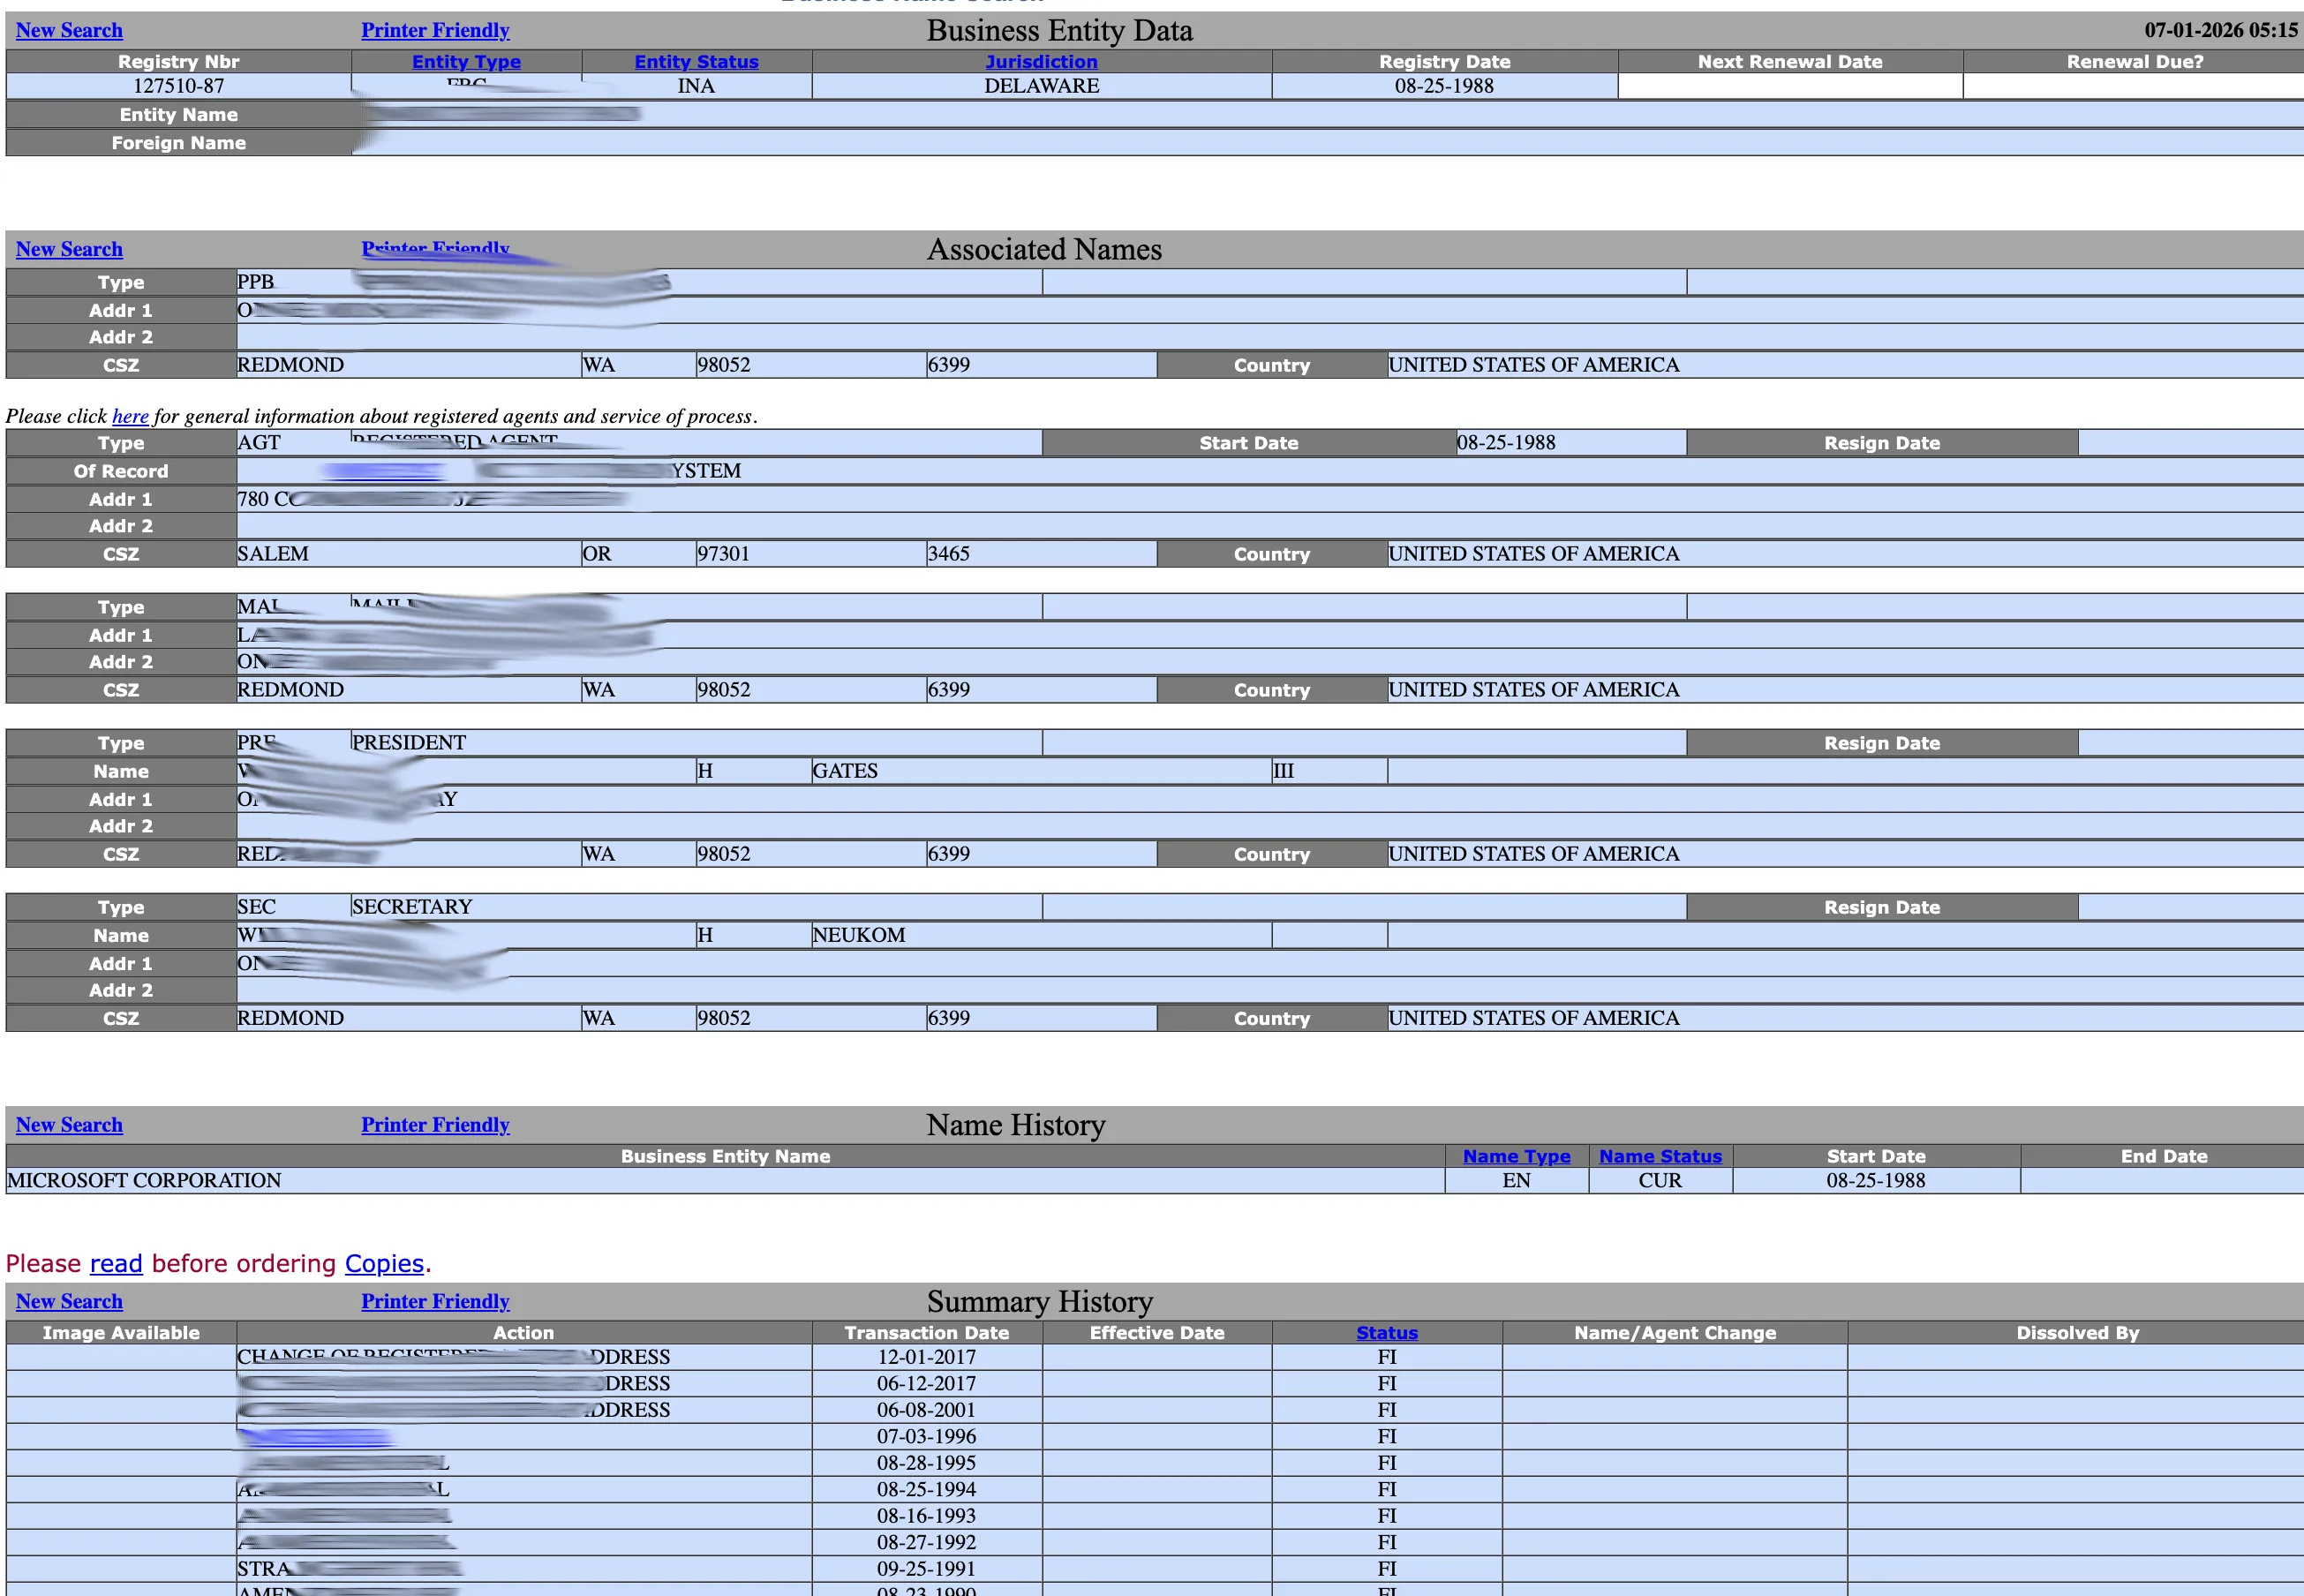The width and height of the screenshot is (2304, 1596).
Task: Click agent Start Date value 08-25-1988
Action: pyautogui.click(x=1506, y=443)
